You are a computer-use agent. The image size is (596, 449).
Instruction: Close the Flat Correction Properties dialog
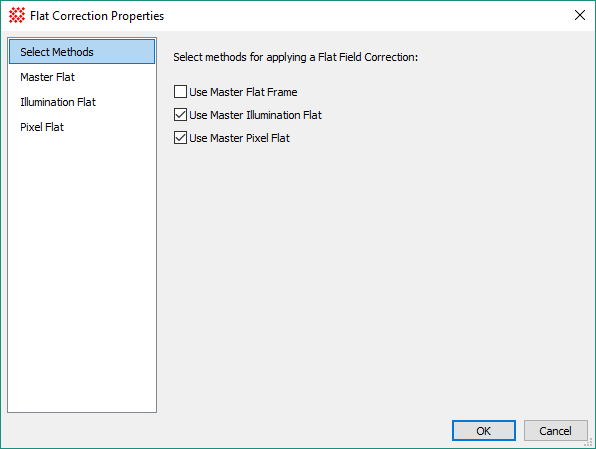[x=580, y=15]
